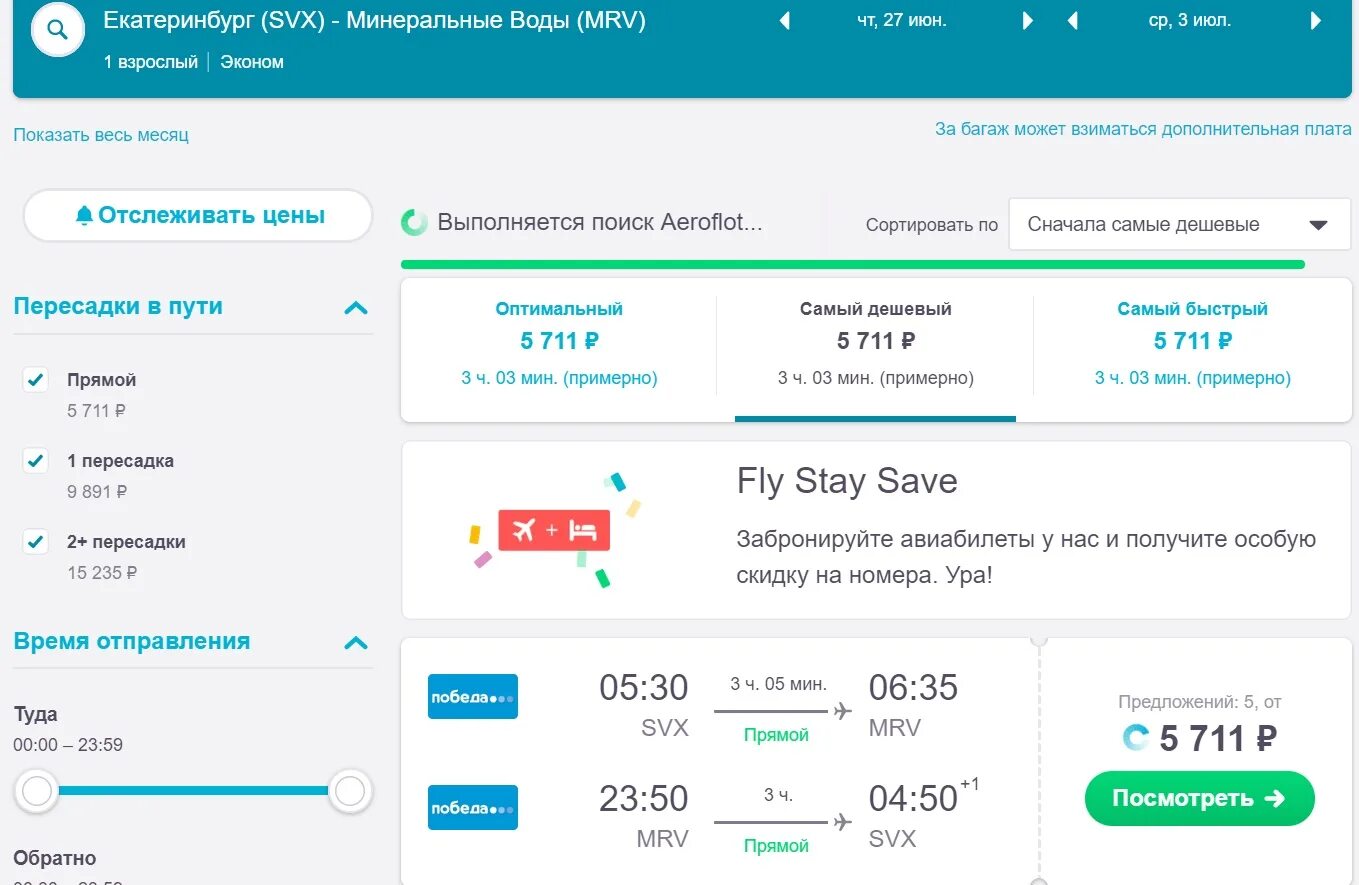Viewport: 1359px width, 885px height.
Task: Go to next departure date arrow
Action: pyautogui.click(x=1028, y=20)
